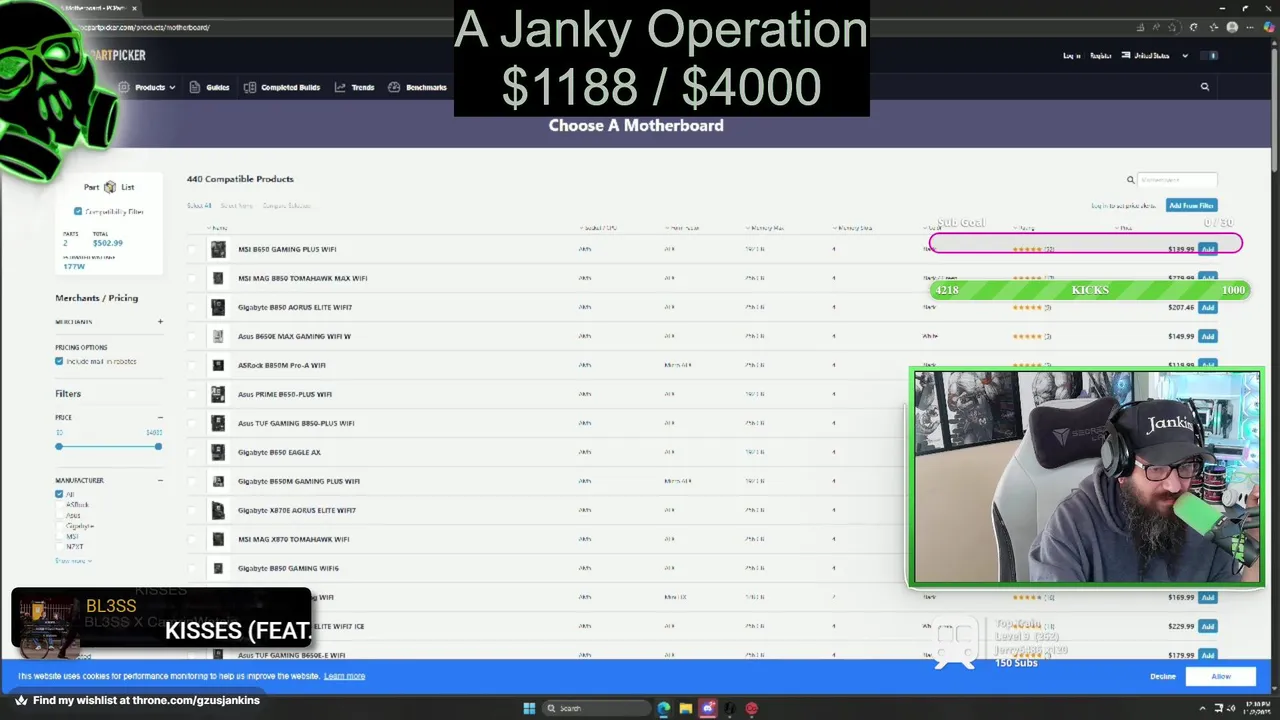Click Asus B650E MAX GAMING WIFI W thumbnail
Viewport: 1280px width, 720px height.
218,336
